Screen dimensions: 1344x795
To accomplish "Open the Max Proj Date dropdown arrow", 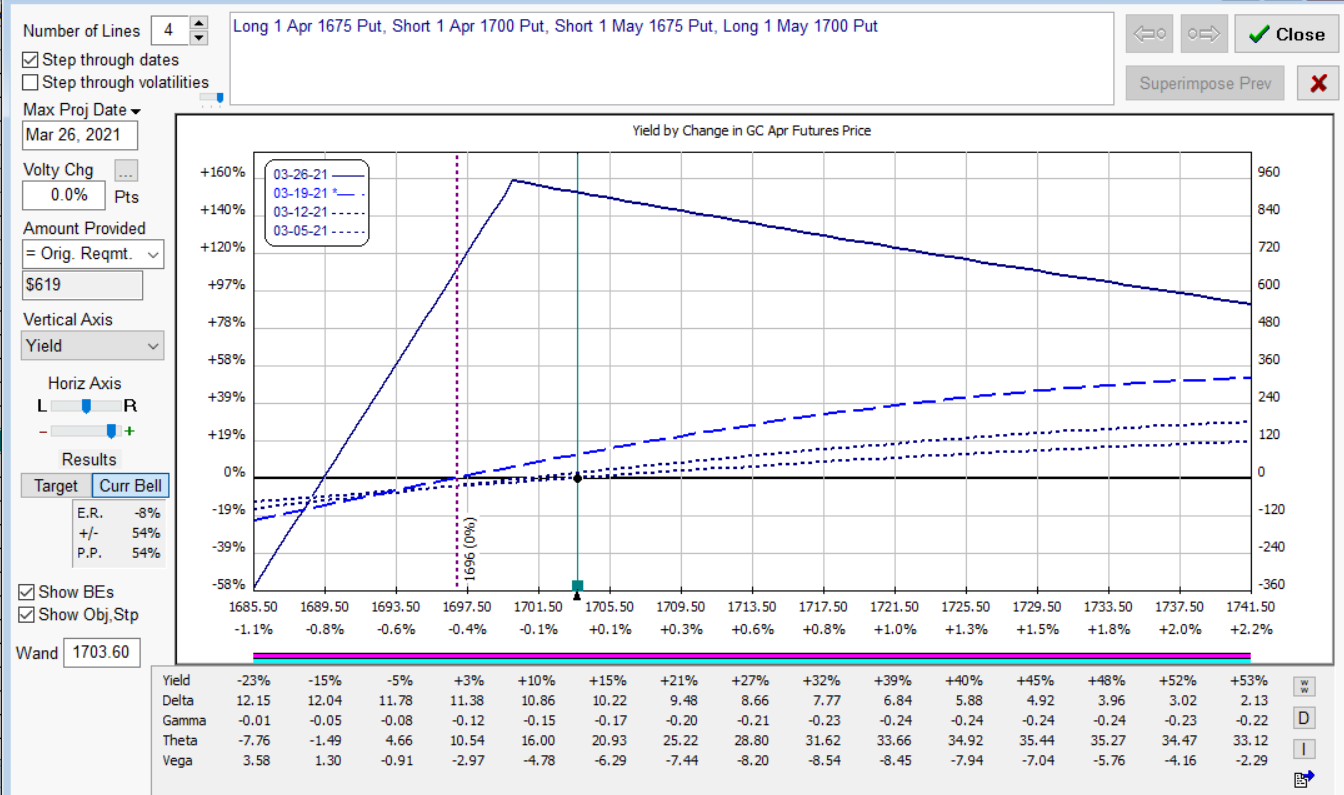I will click(x=136, y=111).
